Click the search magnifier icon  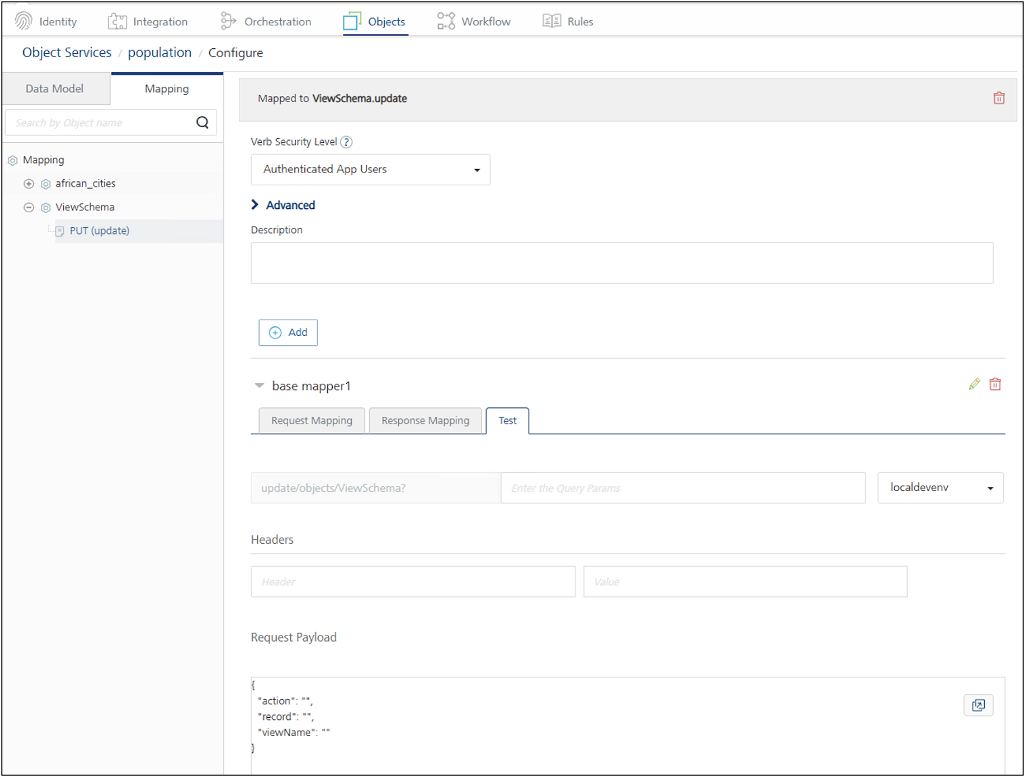[202, 122]
